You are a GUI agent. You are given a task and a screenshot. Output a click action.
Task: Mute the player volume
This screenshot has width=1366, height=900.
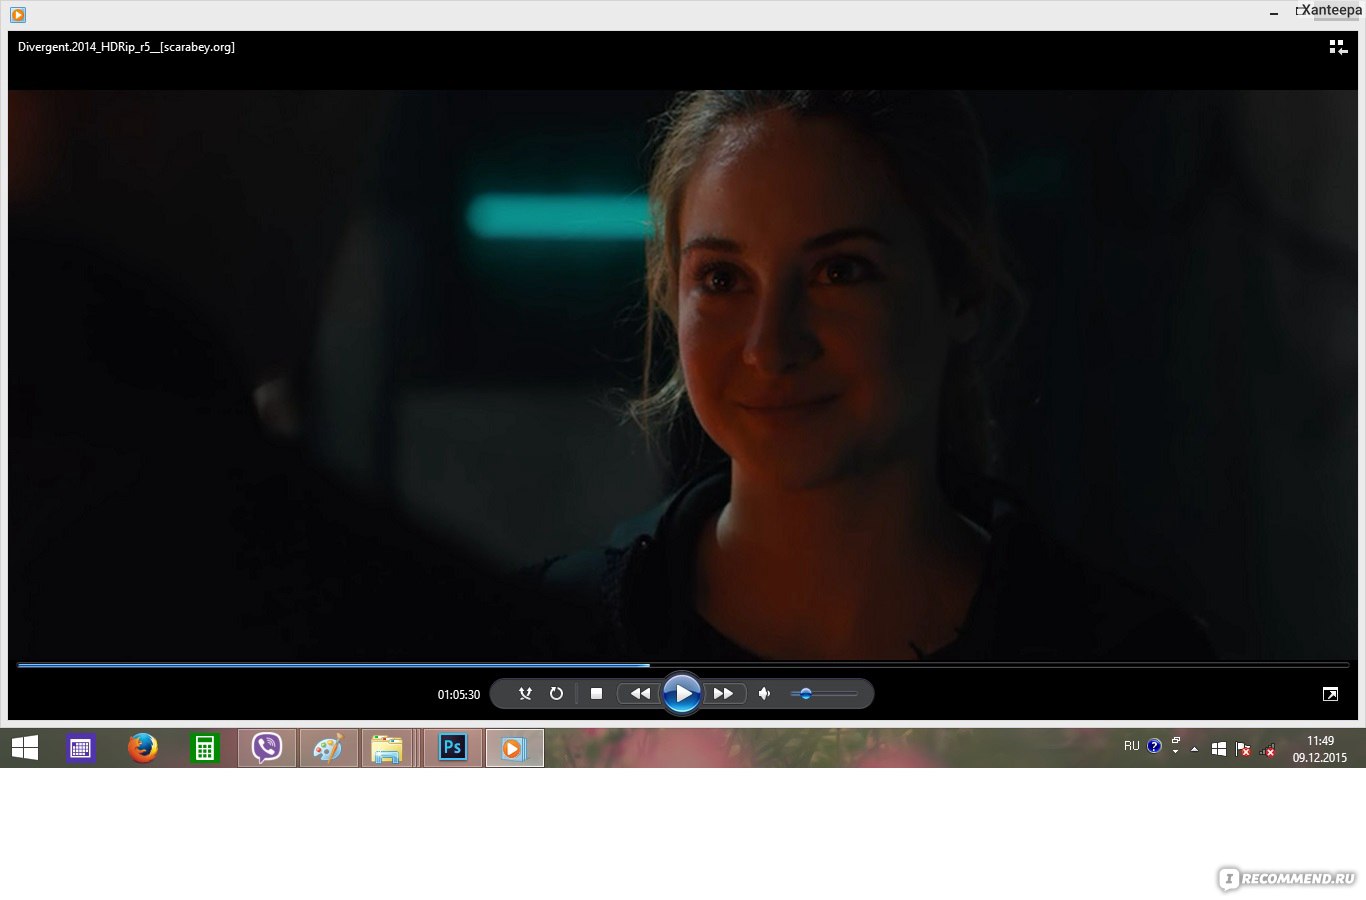tap(765, 694)
